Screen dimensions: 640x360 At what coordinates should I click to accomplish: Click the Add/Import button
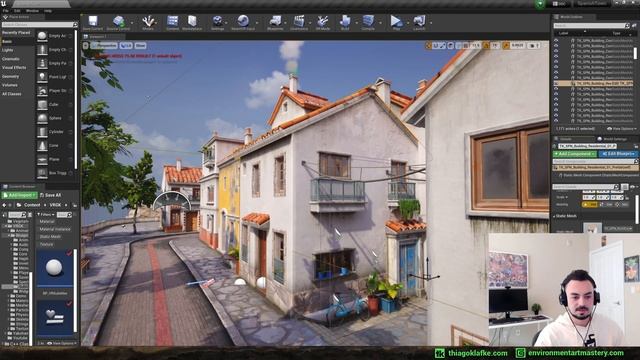[x=19, y=196]
